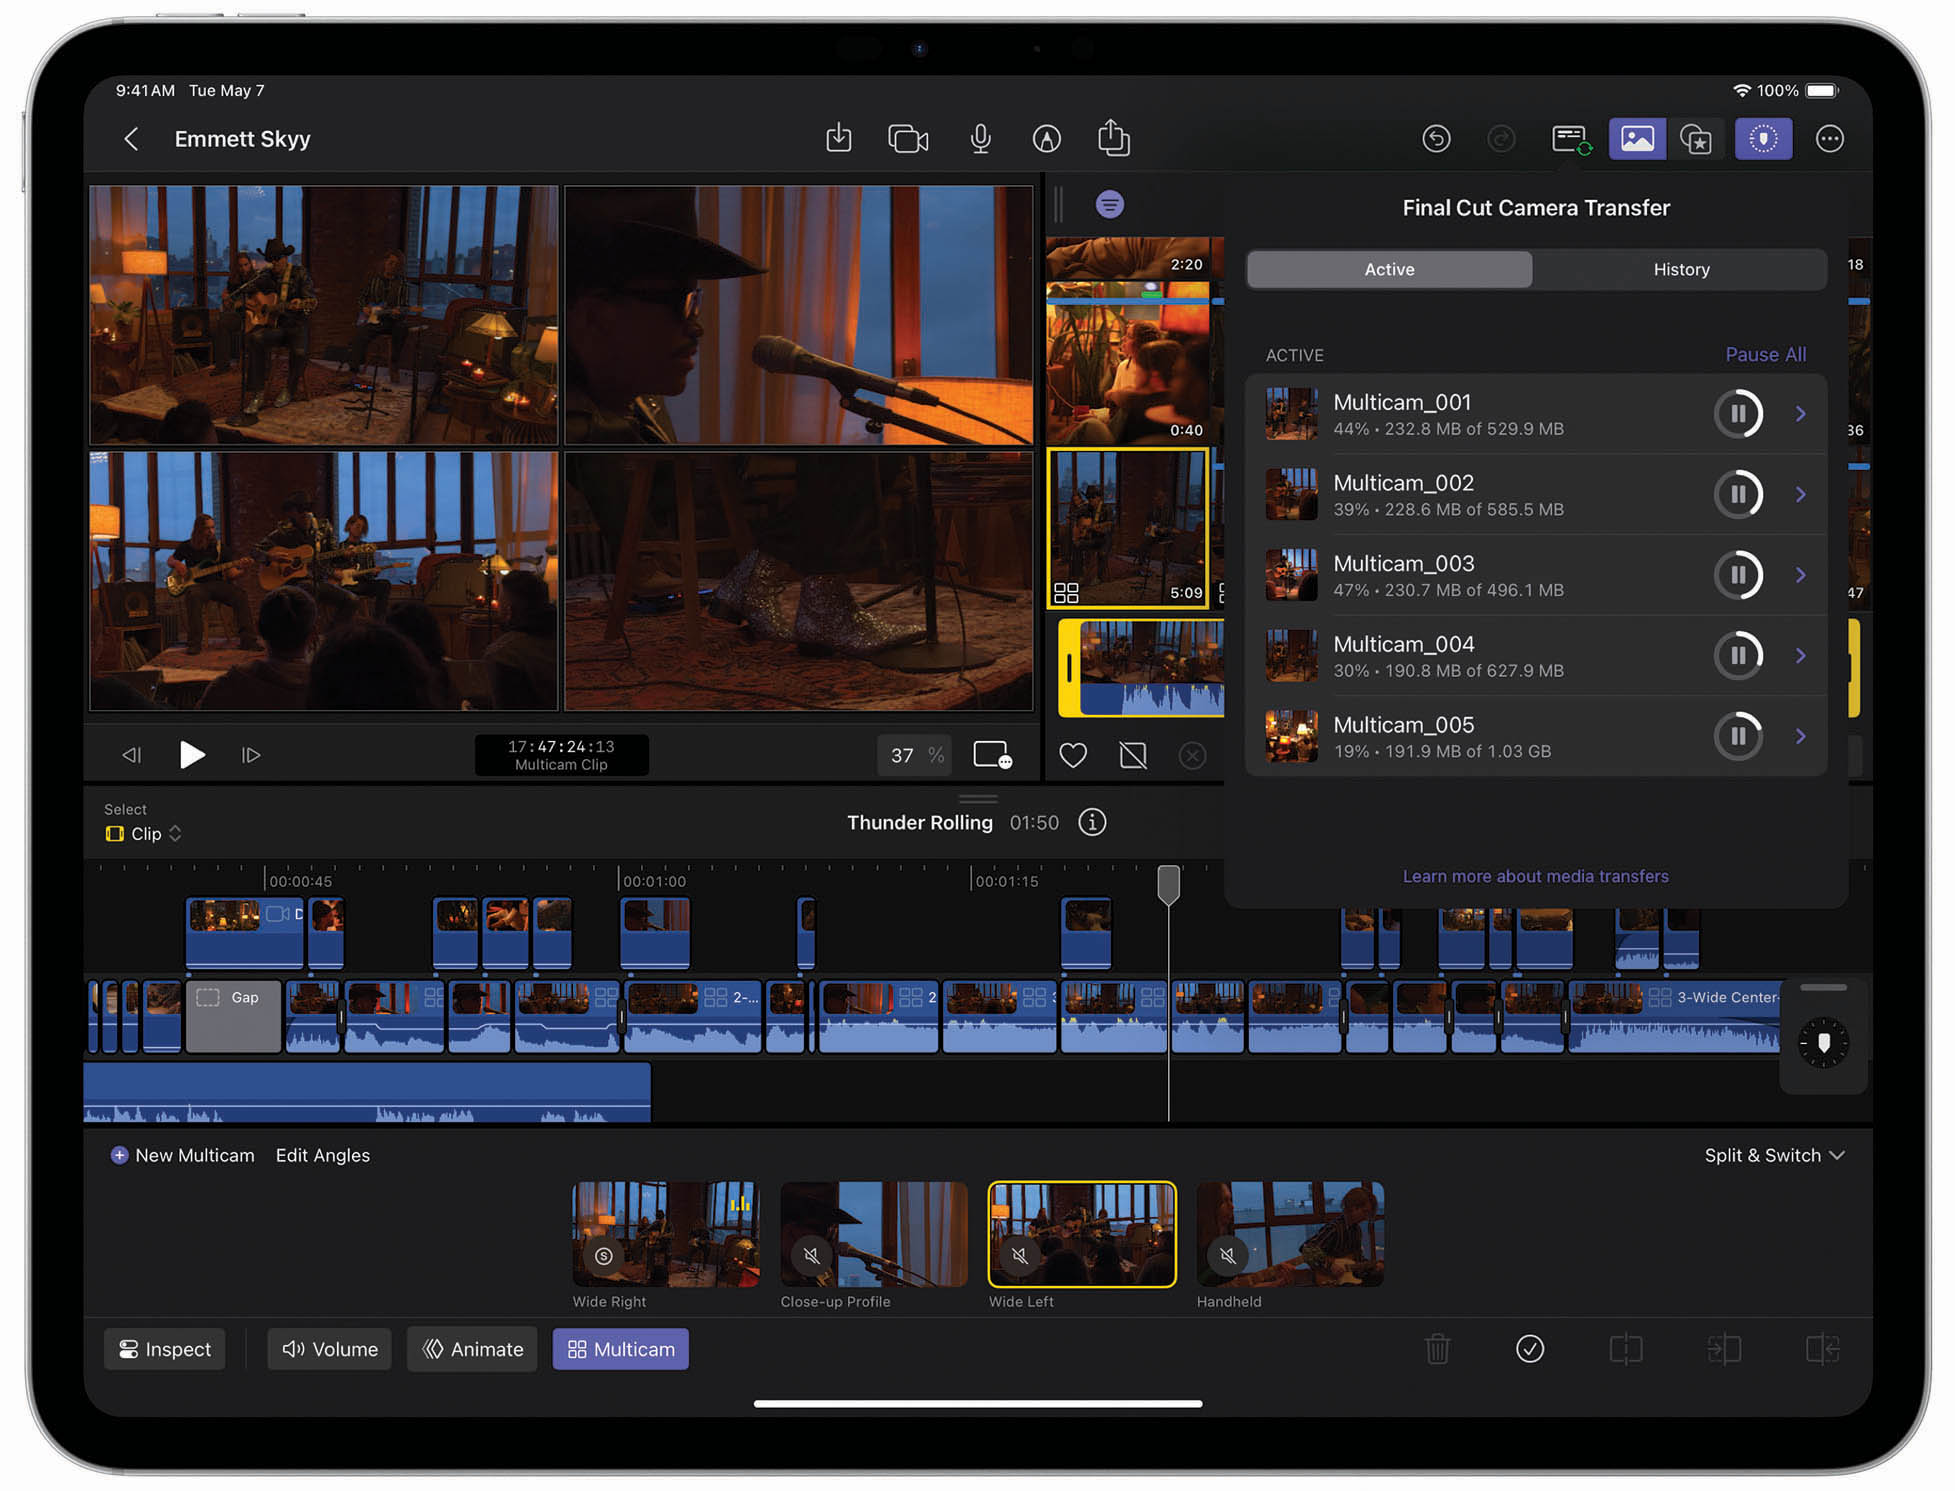
Task: Open the Split & Switch dropdown
Action: pos(1774,1155)
